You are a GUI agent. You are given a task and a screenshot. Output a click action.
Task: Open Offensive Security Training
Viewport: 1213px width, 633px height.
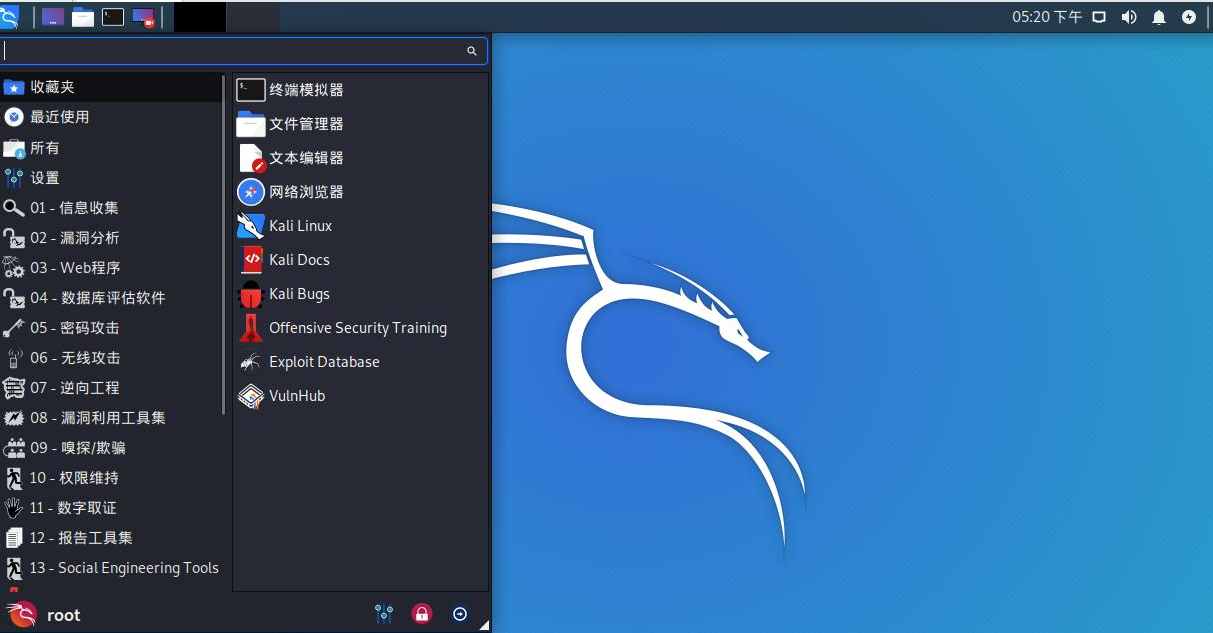tap(360, 328)
